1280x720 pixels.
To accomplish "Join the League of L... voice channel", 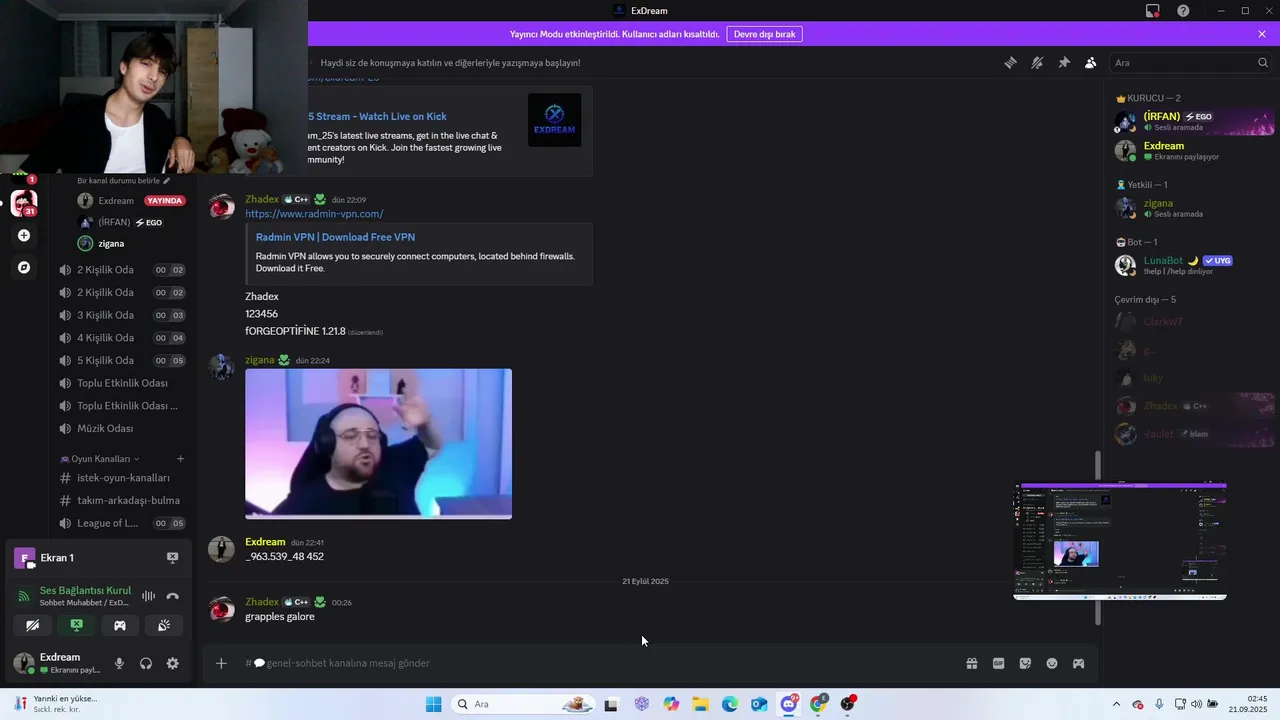I will tap(122, 523).
